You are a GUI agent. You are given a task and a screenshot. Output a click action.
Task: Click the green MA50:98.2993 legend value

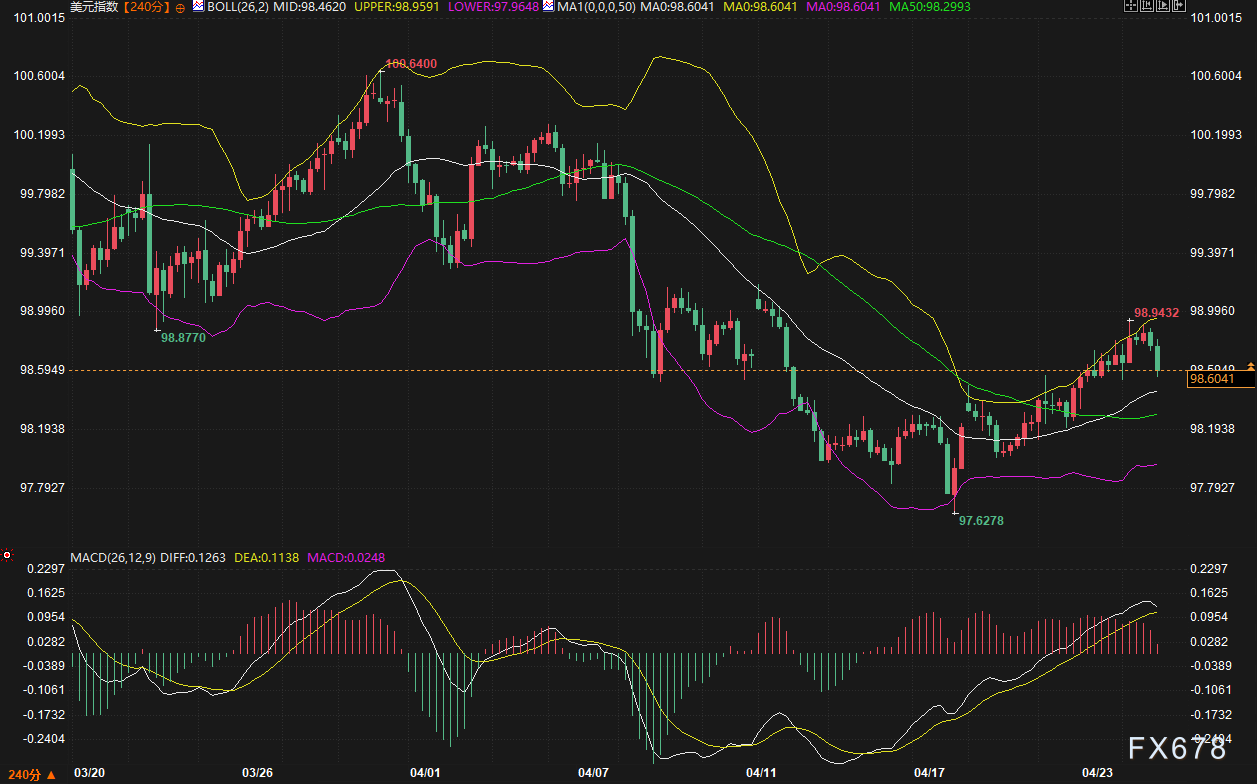pyautogui.click(x=934, y=7)
